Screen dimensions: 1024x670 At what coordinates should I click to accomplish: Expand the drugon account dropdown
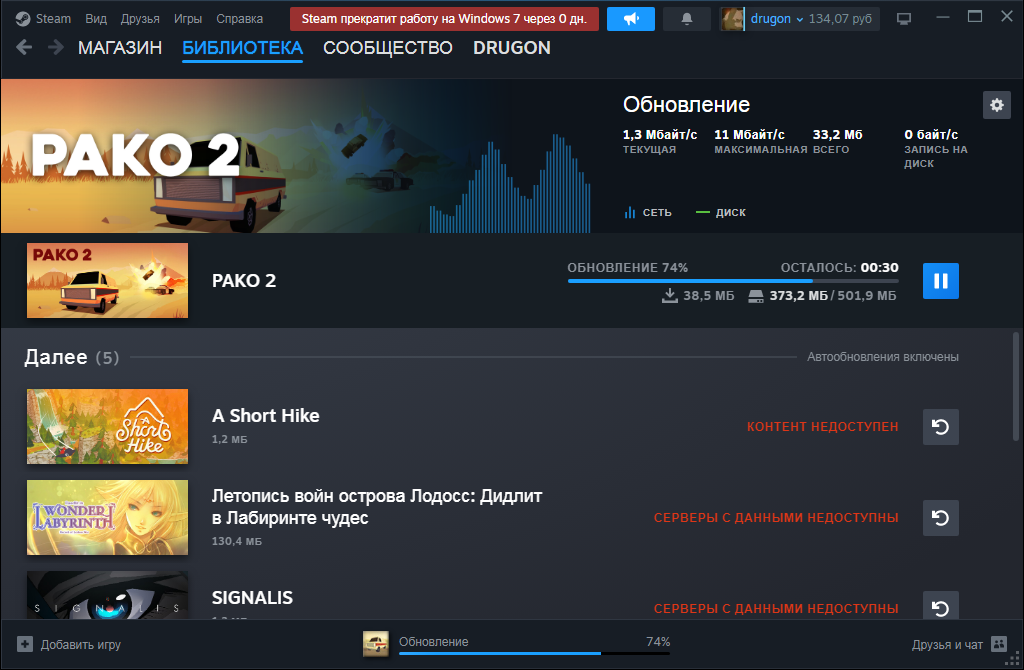click(776, 19)
